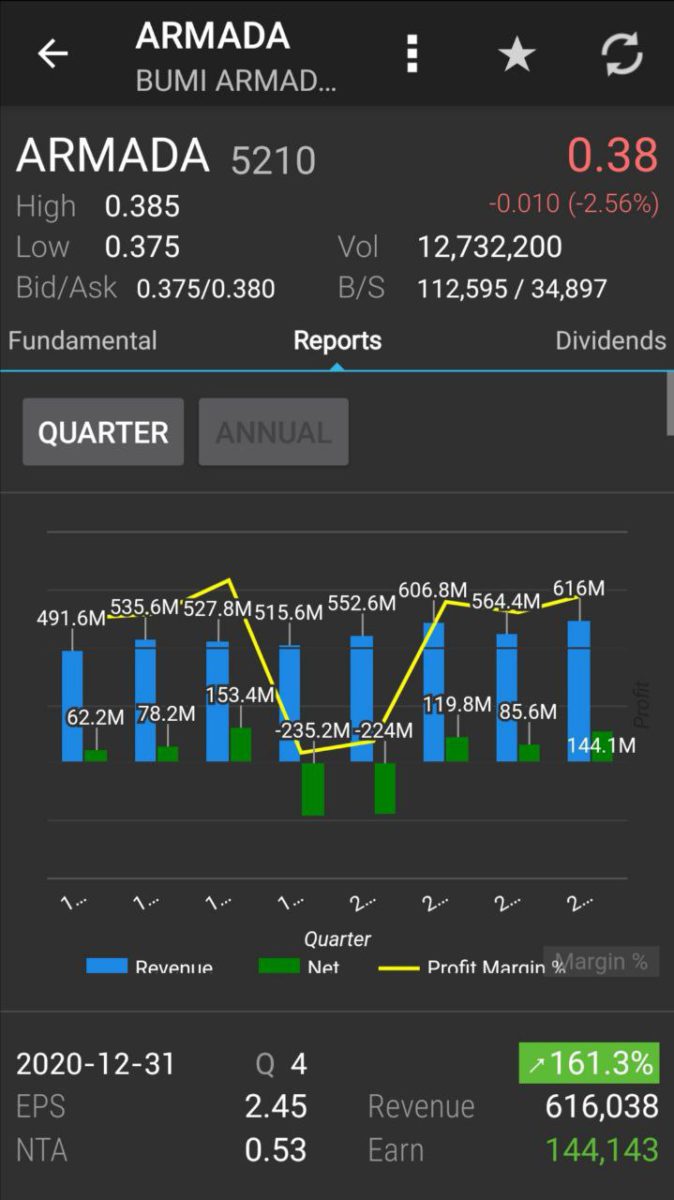Viewport: 674px width, 1200px height.
Task: Switch to the Fundamental tab
Action: coord(83,340)
